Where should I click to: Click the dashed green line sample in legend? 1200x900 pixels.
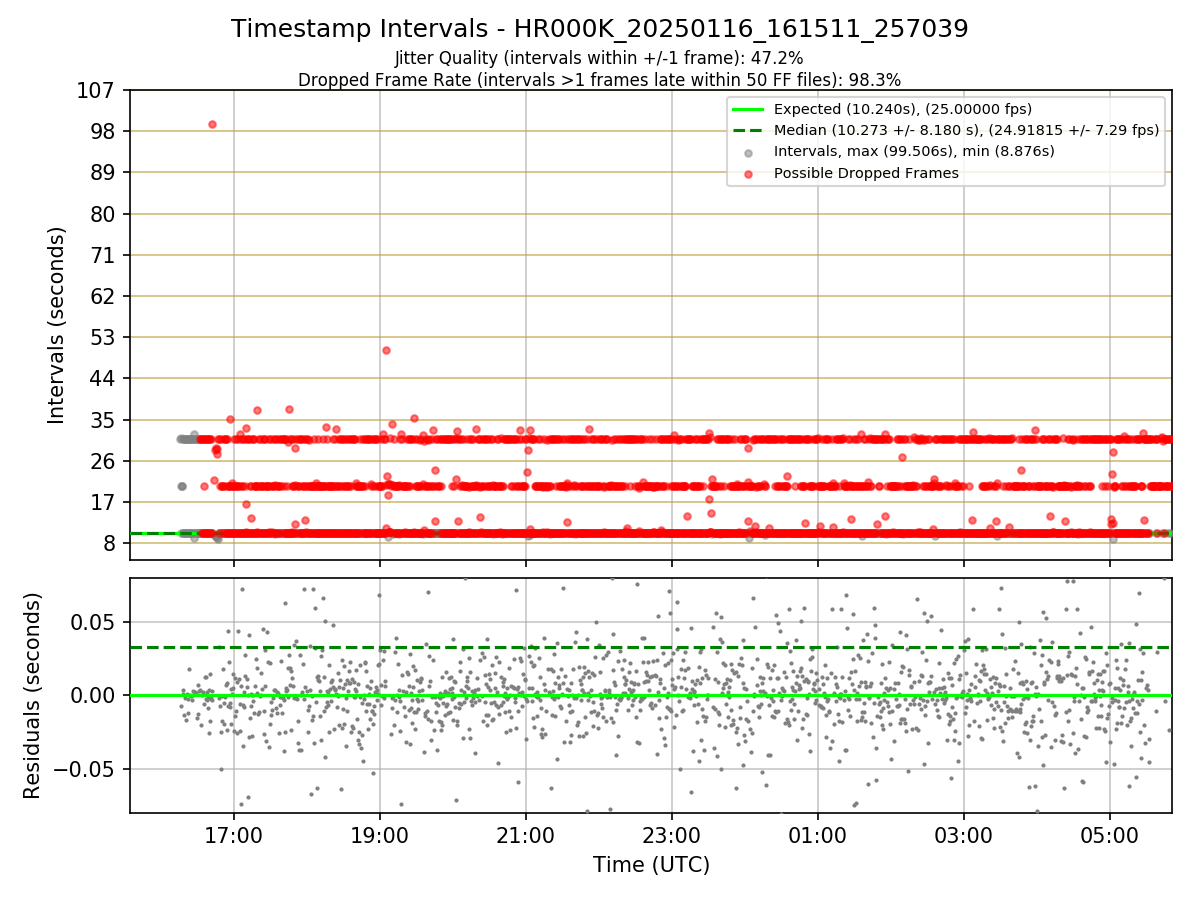pyautogui.click(x=749, y=130)
